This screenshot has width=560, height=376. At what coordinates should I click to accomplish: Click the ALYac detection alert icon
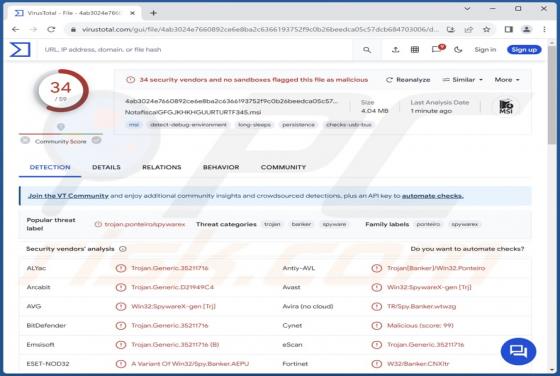point(121,268)
